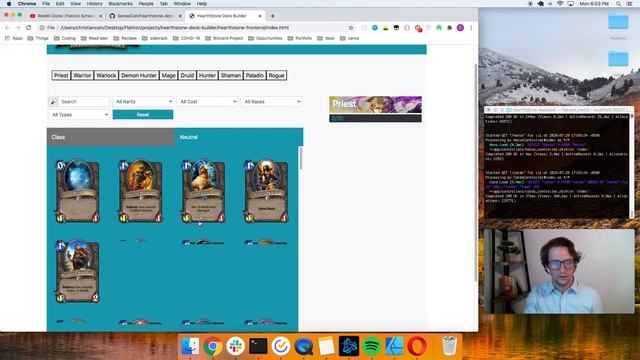640x360 pixels.
Task: Choose the Warrior class button
Action: tap(82, 76)
